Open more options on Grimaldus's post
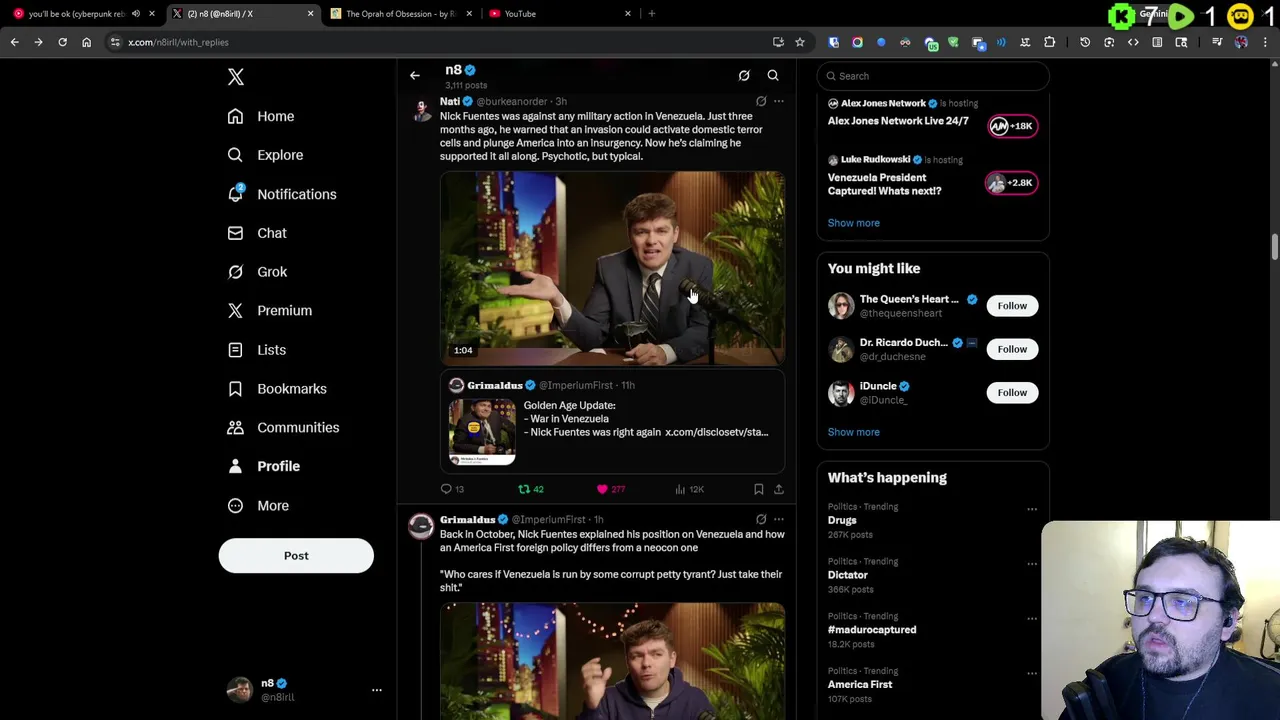Image resolution: width=1280 pixels, height=720 pixels. (x=779, y=519)
